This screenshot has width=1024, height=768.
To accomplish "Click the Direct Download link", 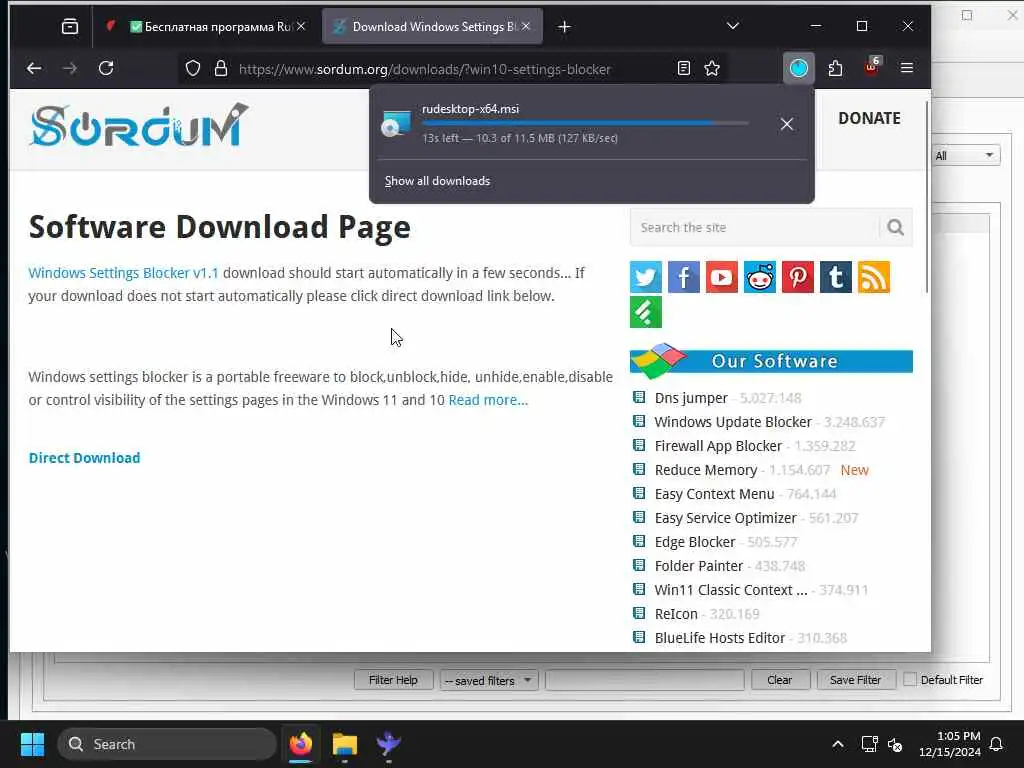I will click(84, 458).
